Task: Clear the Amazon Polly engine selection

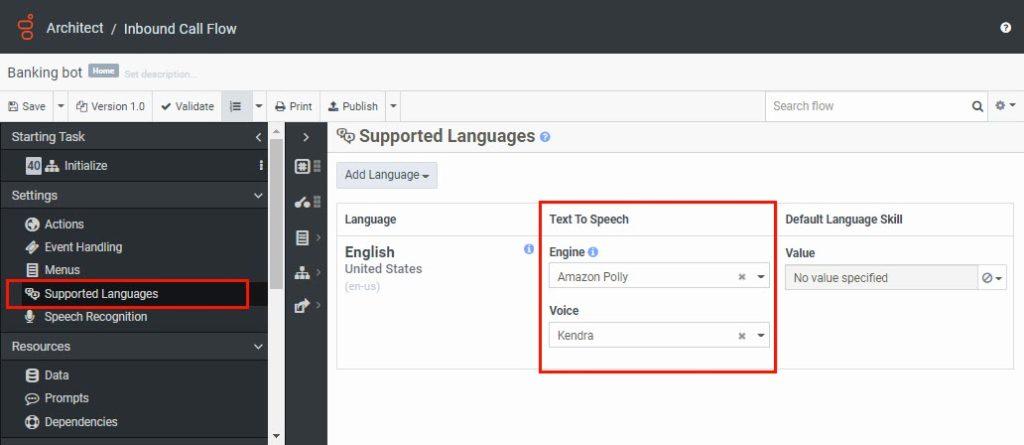Action: coord(742,277)
